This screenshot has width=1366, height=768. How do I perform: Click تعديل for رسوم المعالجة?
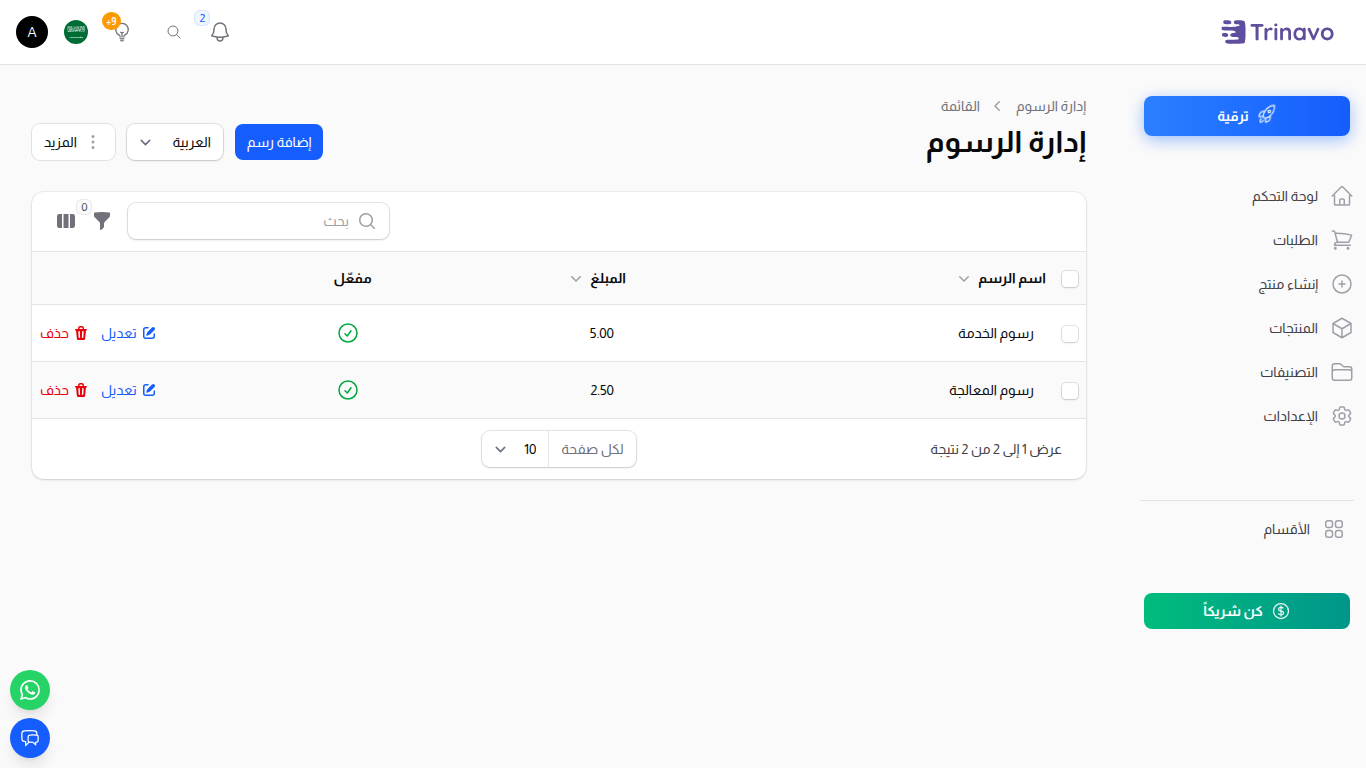pyautogui.click(x=128, y=390)
